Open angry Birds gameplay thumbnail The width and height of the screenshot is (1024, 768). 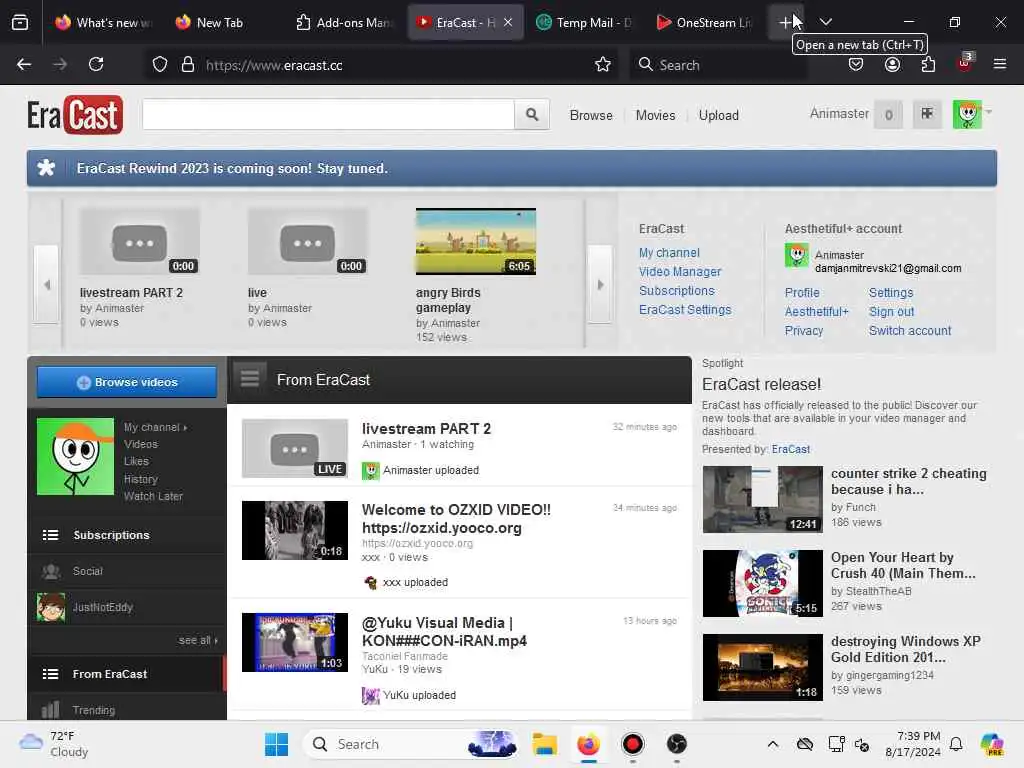[x=475, y=241]
